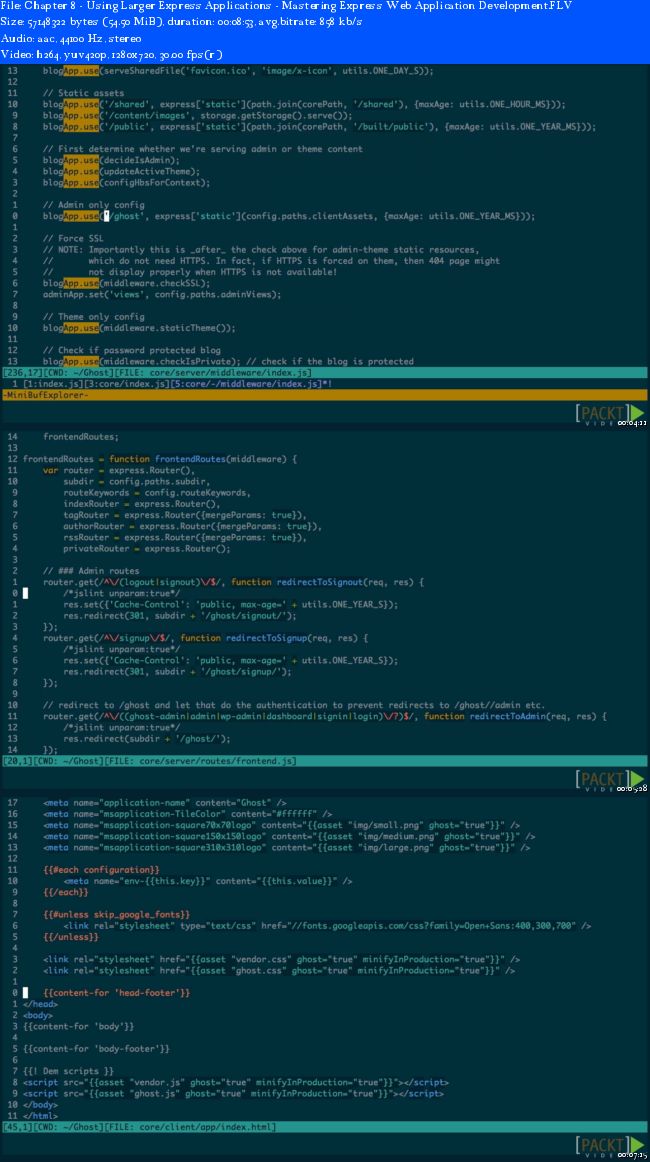Click the '// Admin only config' comment
The height and width of the screenshot is (1162, 650).
click(93, 205)
